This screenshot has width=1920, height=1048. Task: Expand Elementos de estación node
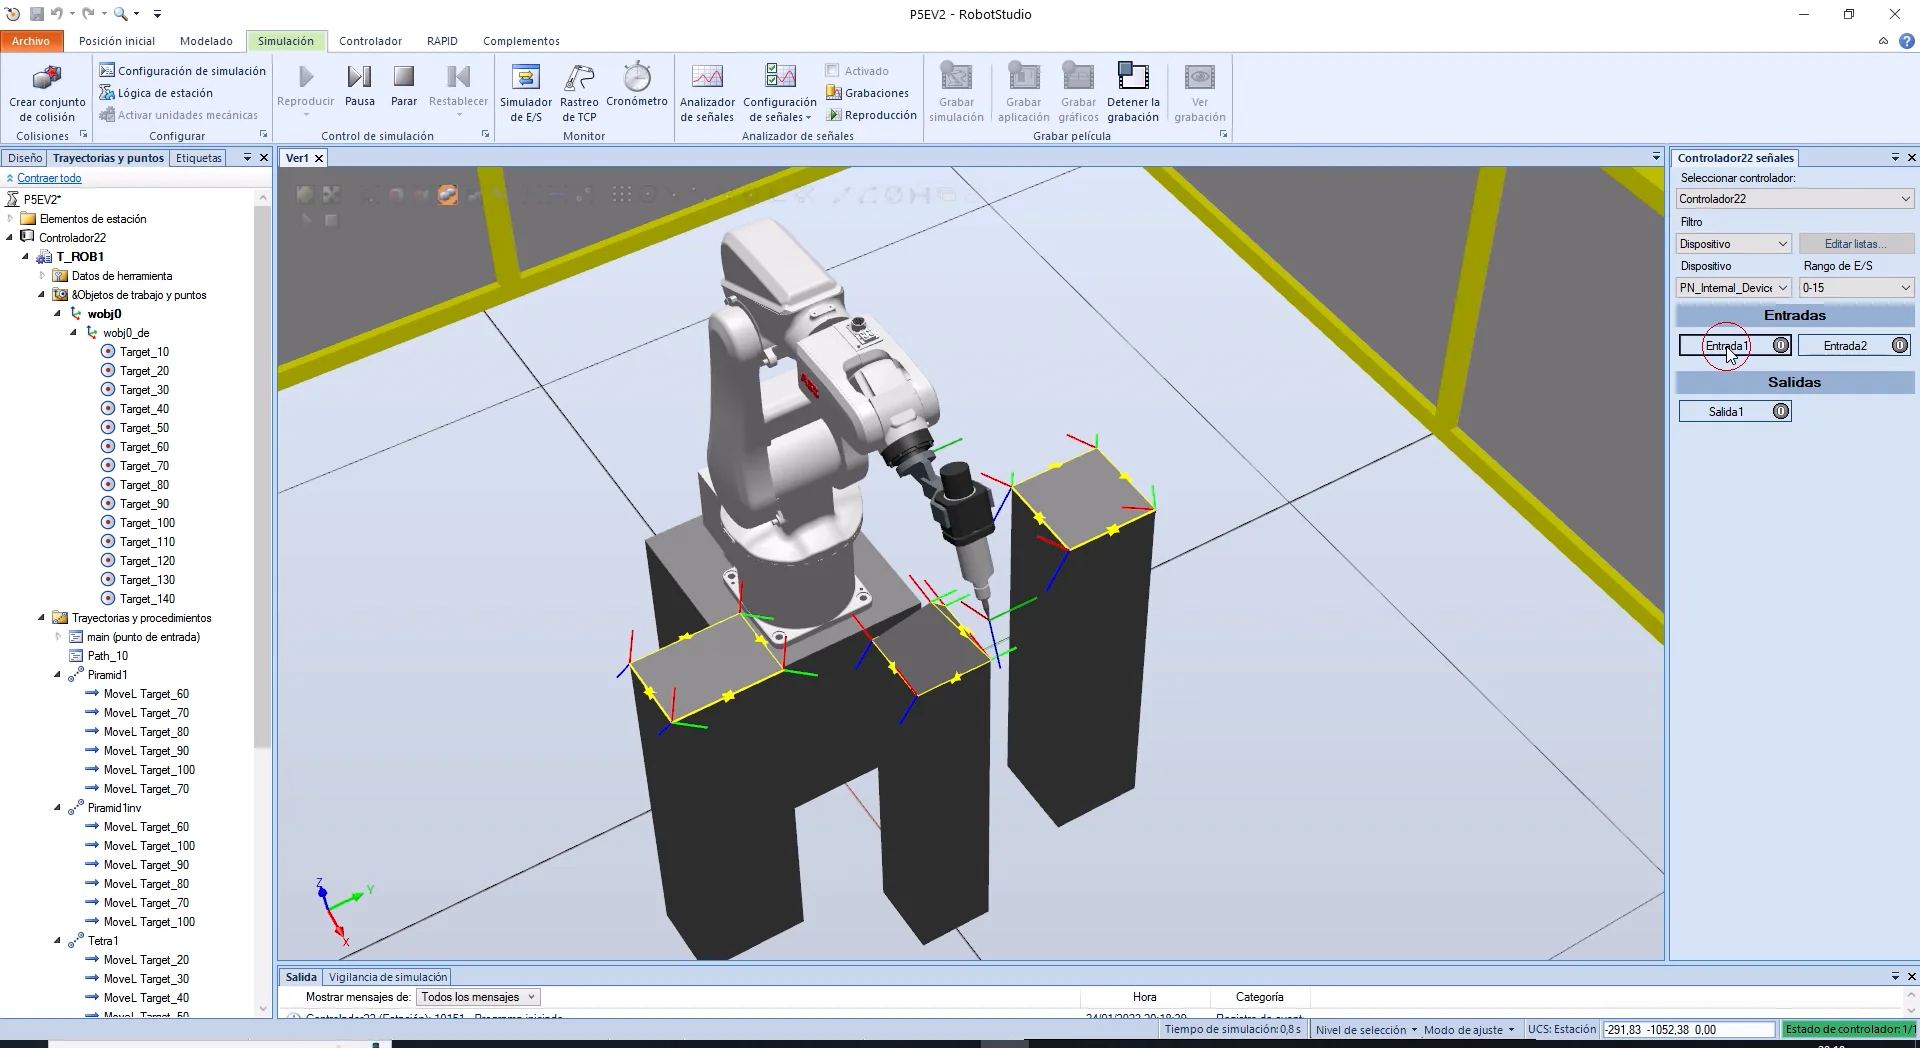[11, 219]
